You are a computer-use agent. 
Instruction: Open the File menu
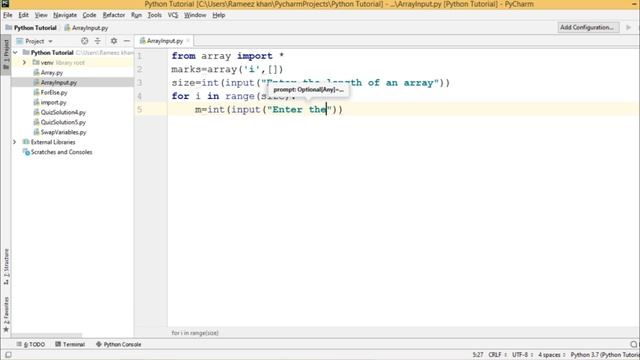[8, 15]
